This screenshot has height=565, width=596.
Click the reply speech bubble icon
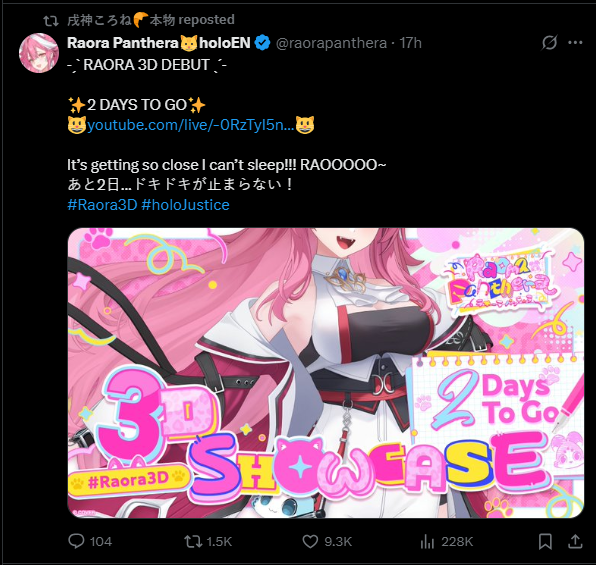point(76,541)
